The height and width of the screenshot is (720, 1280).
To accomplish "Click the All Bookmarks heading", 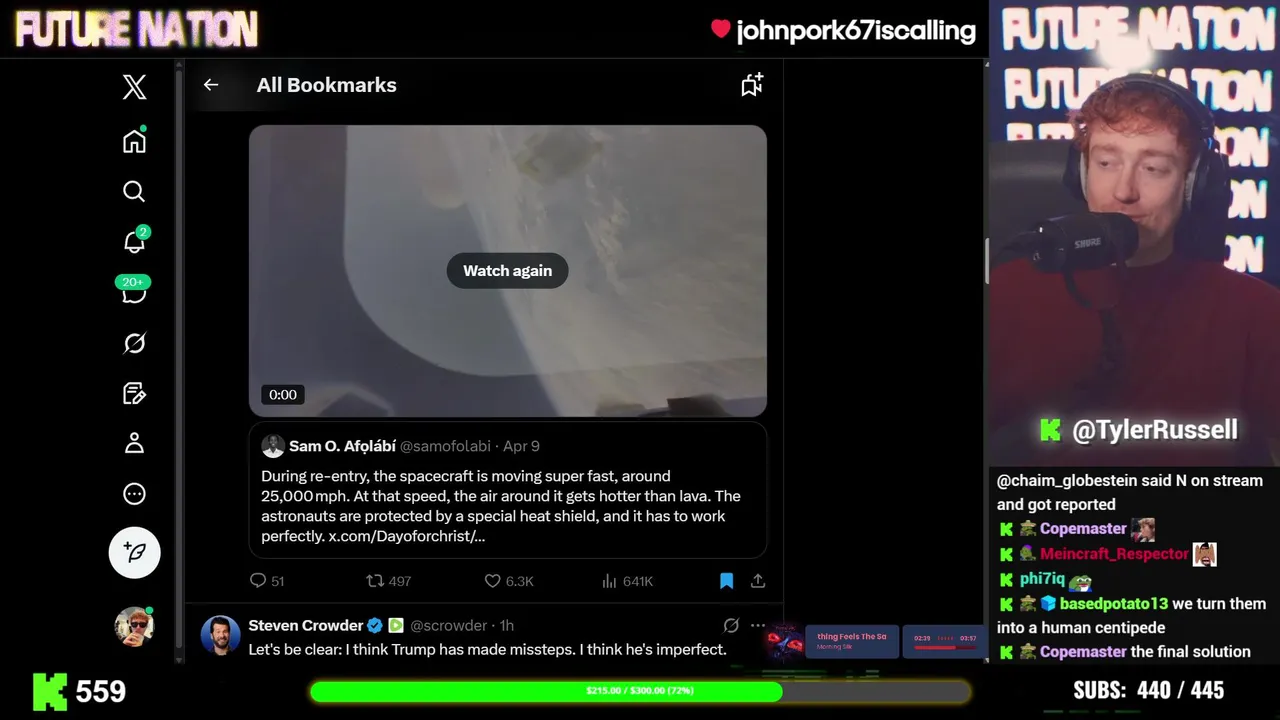I will pos(327,85).
